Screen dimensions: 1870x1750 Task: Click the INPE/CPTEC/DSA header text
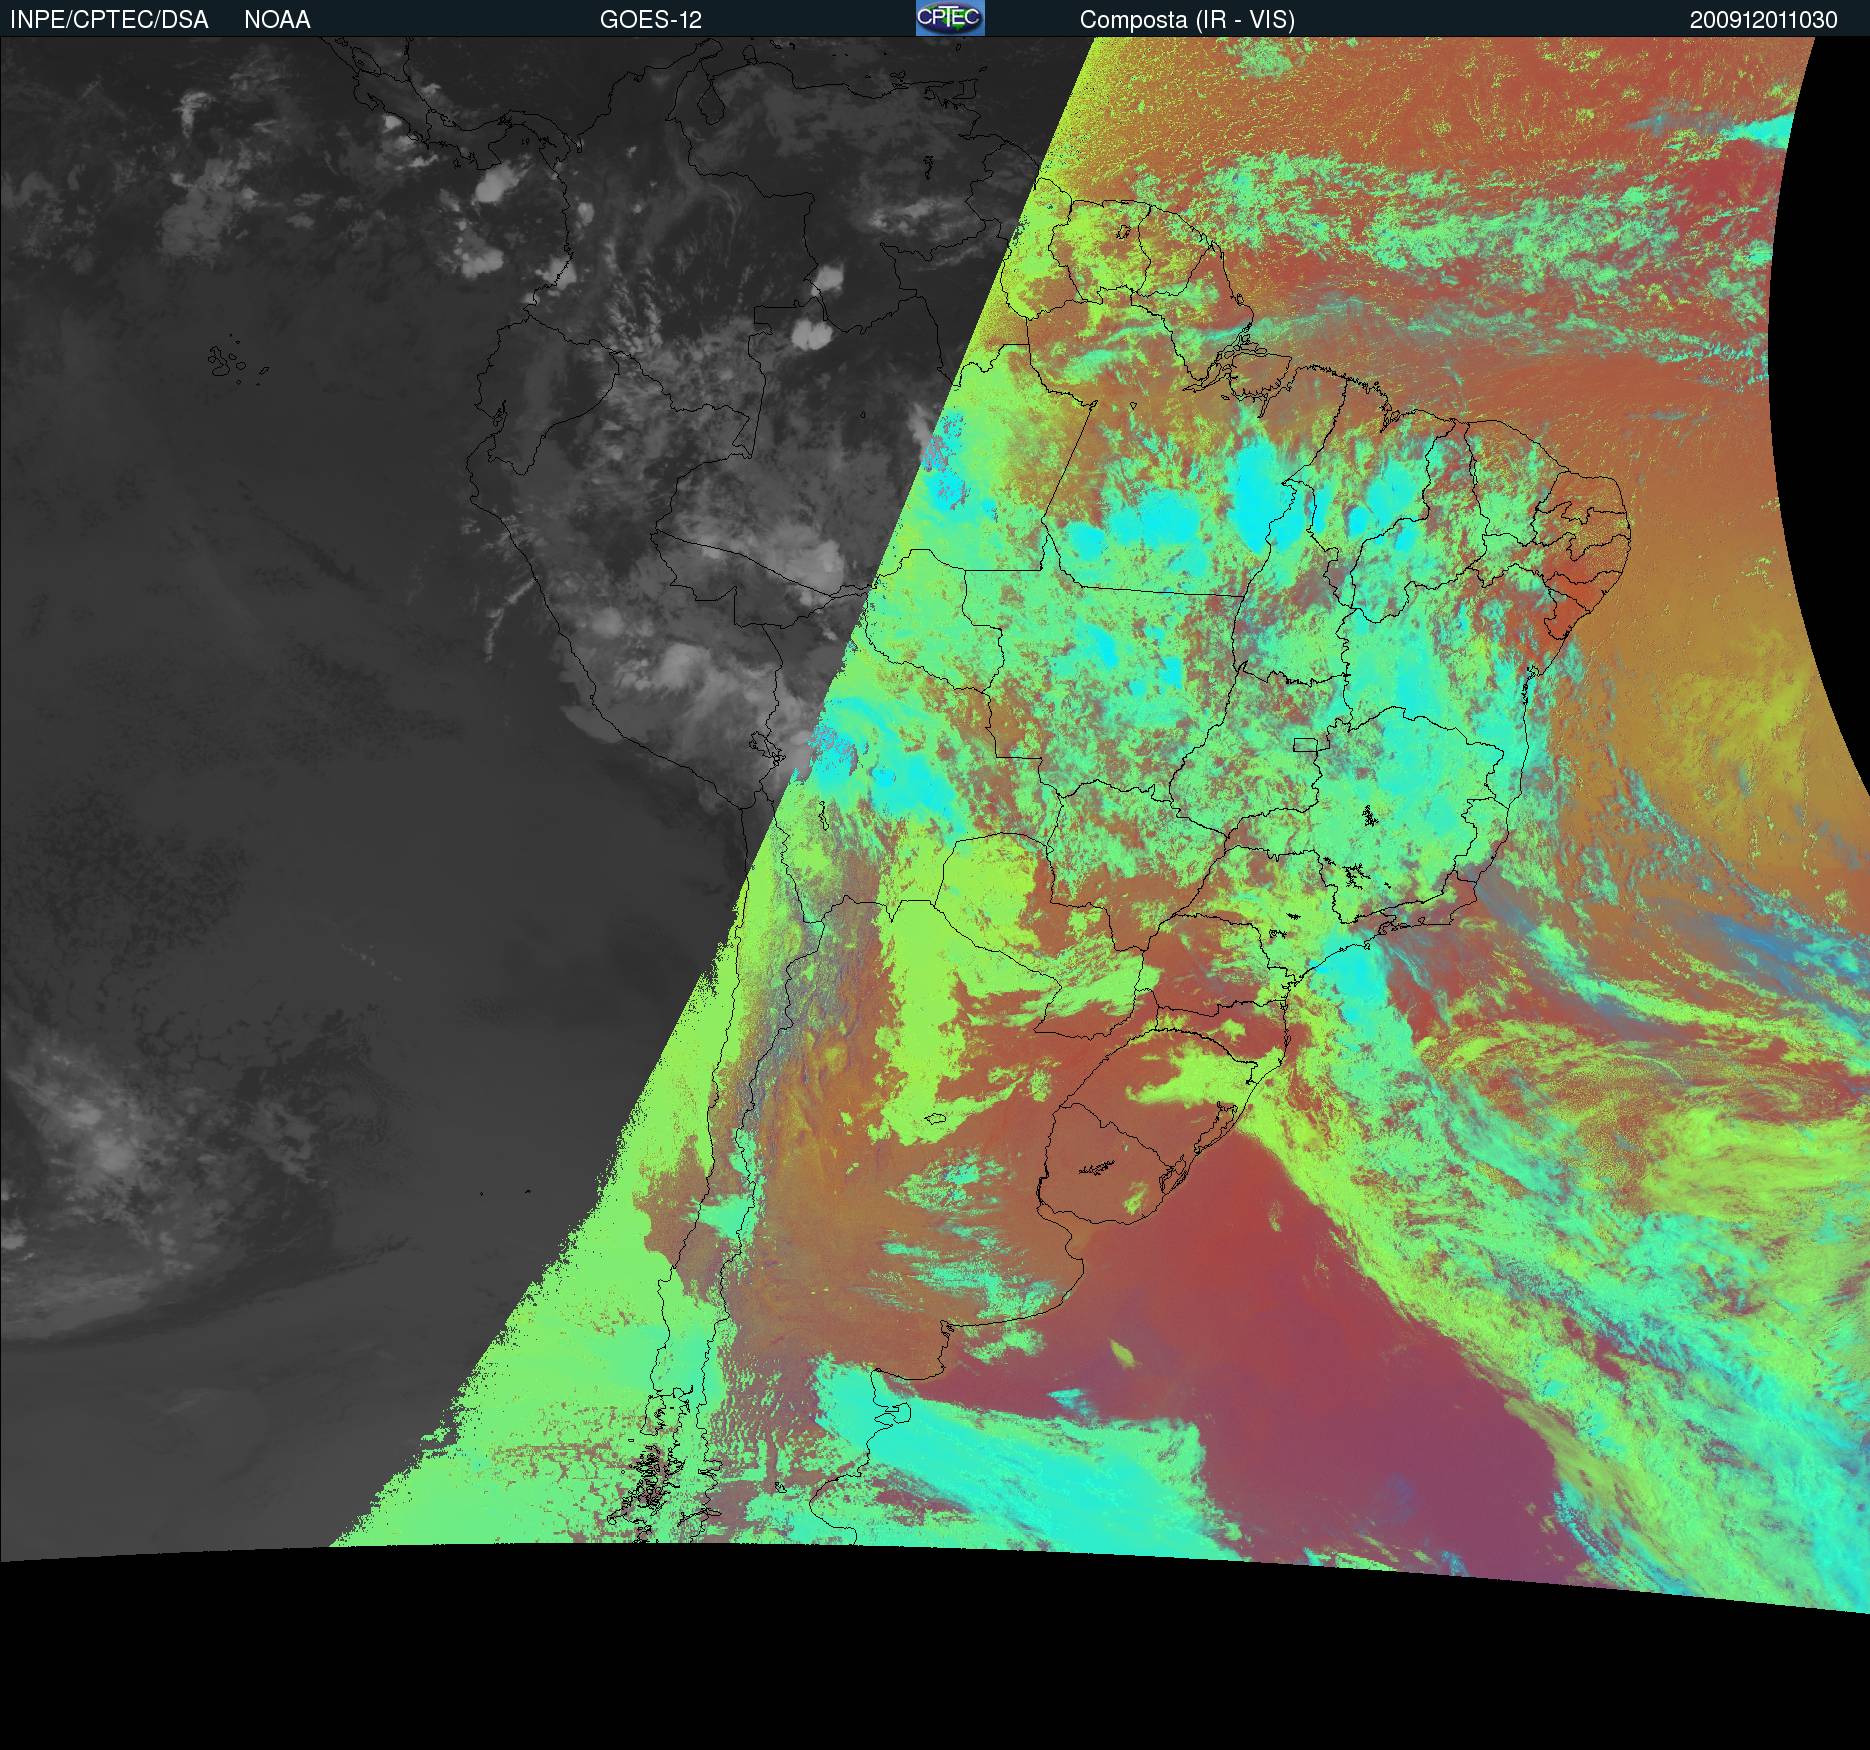[x=109, y=20]
